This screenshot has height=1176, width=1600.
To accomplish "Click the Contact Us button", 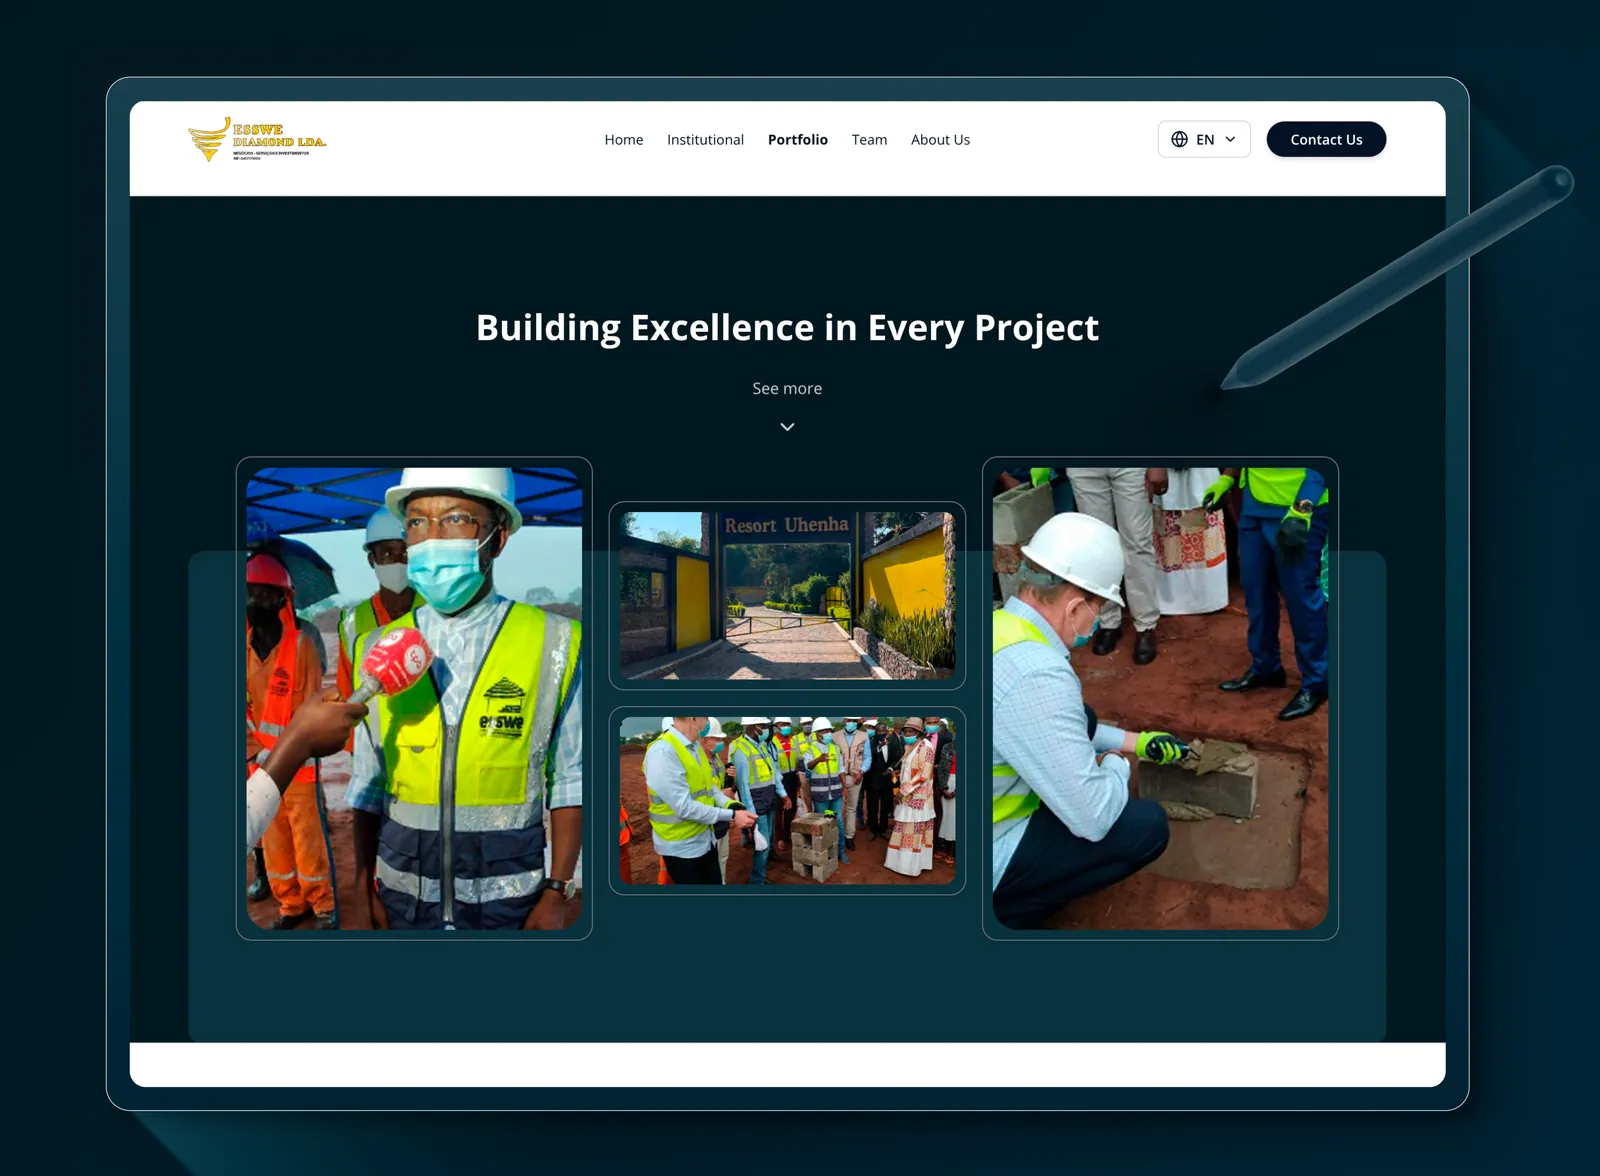I will 1326,140.
